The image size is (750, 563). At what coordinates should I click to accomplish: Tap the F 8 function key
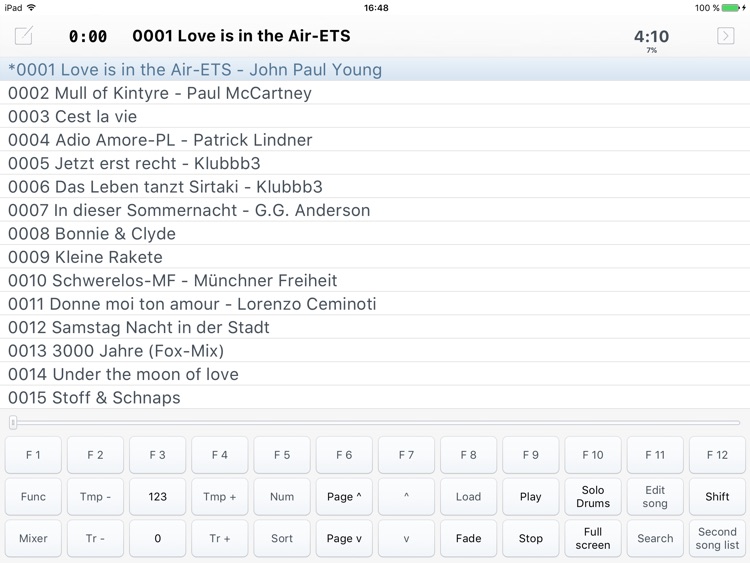(468, 455)
